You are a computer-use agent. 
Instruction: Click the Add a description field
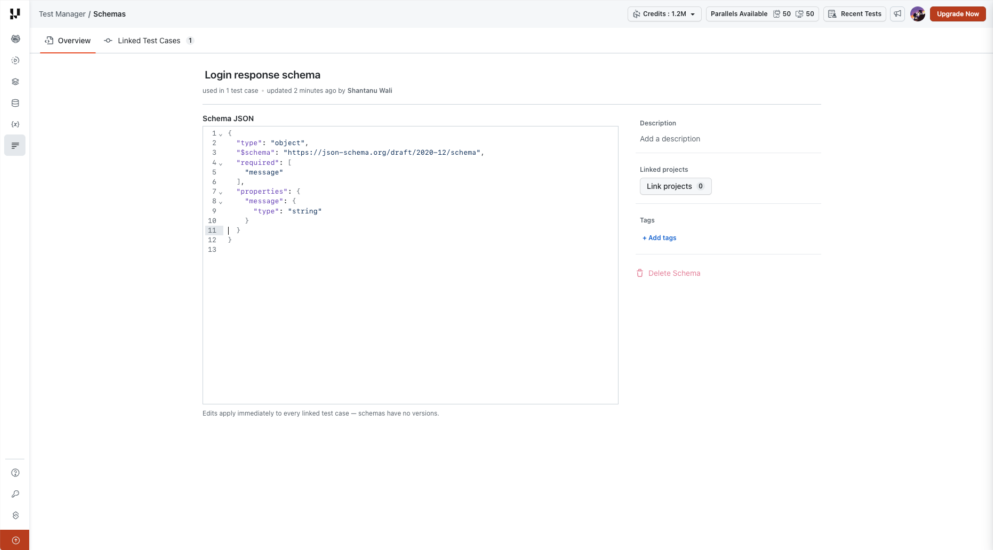[669, 139]
